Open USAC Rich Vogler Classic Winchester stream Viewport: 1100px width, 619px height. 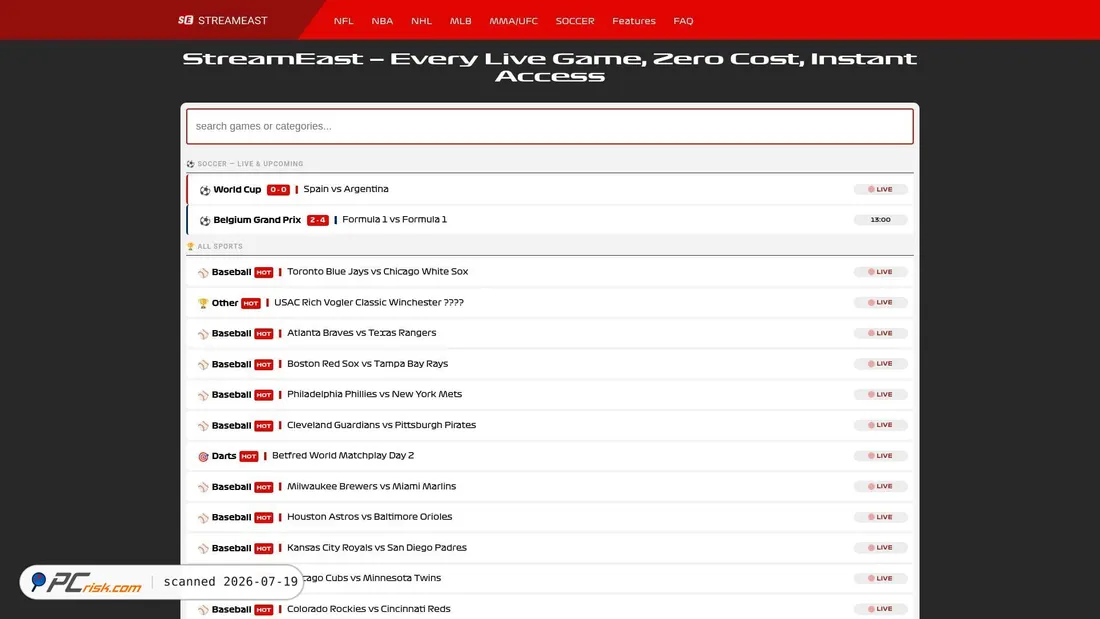click(x=369, y=302)
